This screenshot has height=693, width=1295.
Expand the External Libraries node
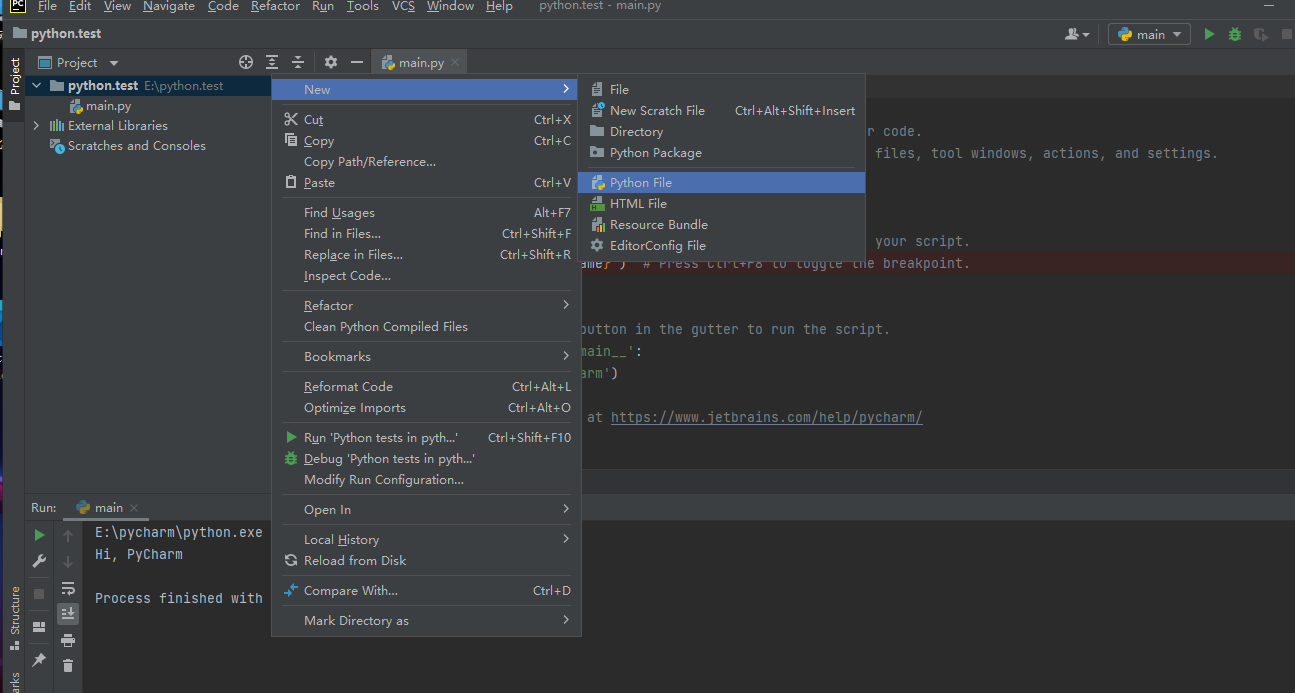[37, 125]
